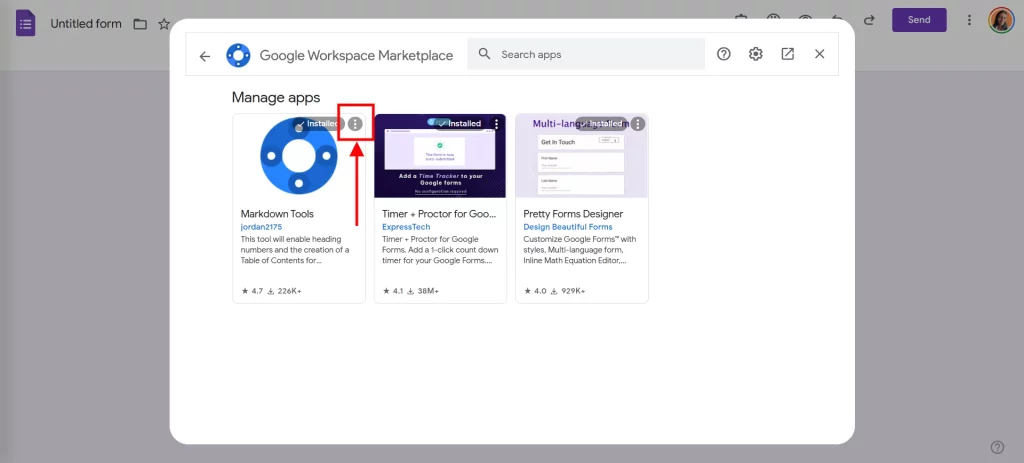Open developer link ExpressTech

406,227
